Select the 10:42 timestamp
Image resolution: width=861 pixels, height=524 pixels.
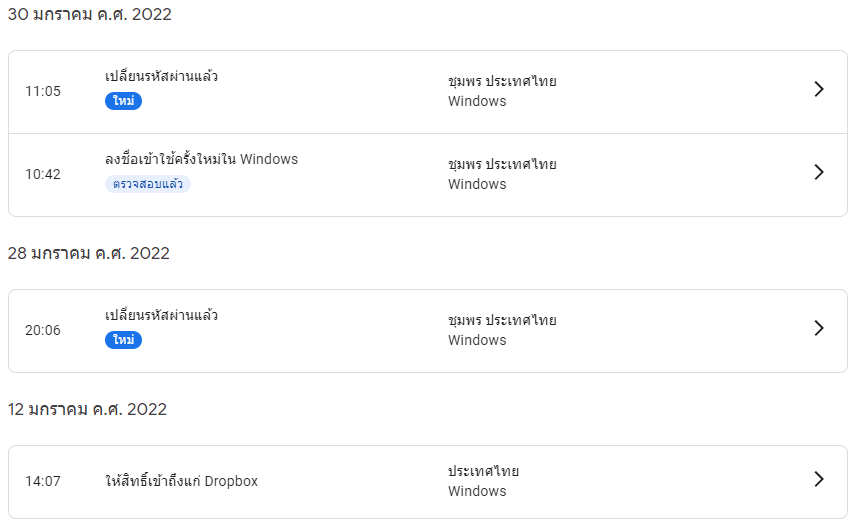coord(43,174)
